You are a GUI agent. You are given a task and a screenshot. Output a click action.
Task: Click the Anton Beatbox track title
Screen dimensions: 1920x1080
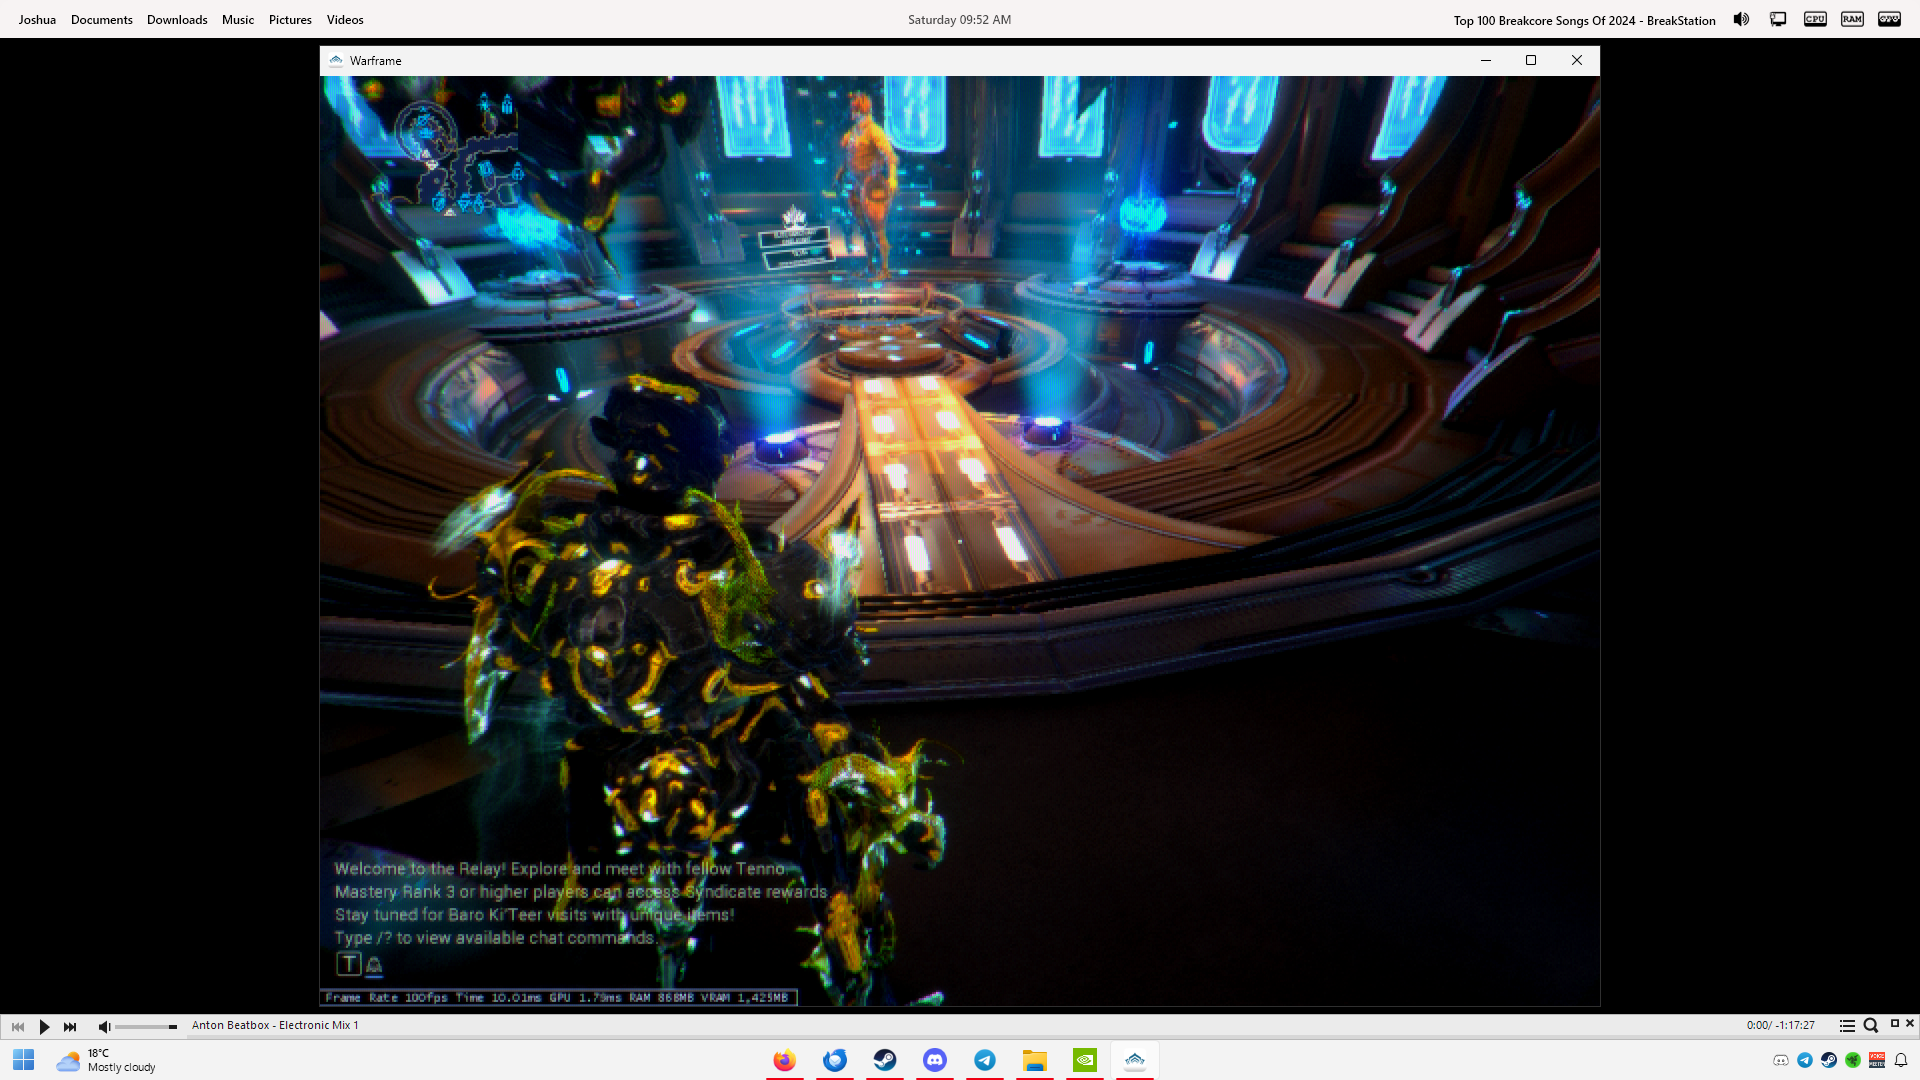click(275, 1025)
